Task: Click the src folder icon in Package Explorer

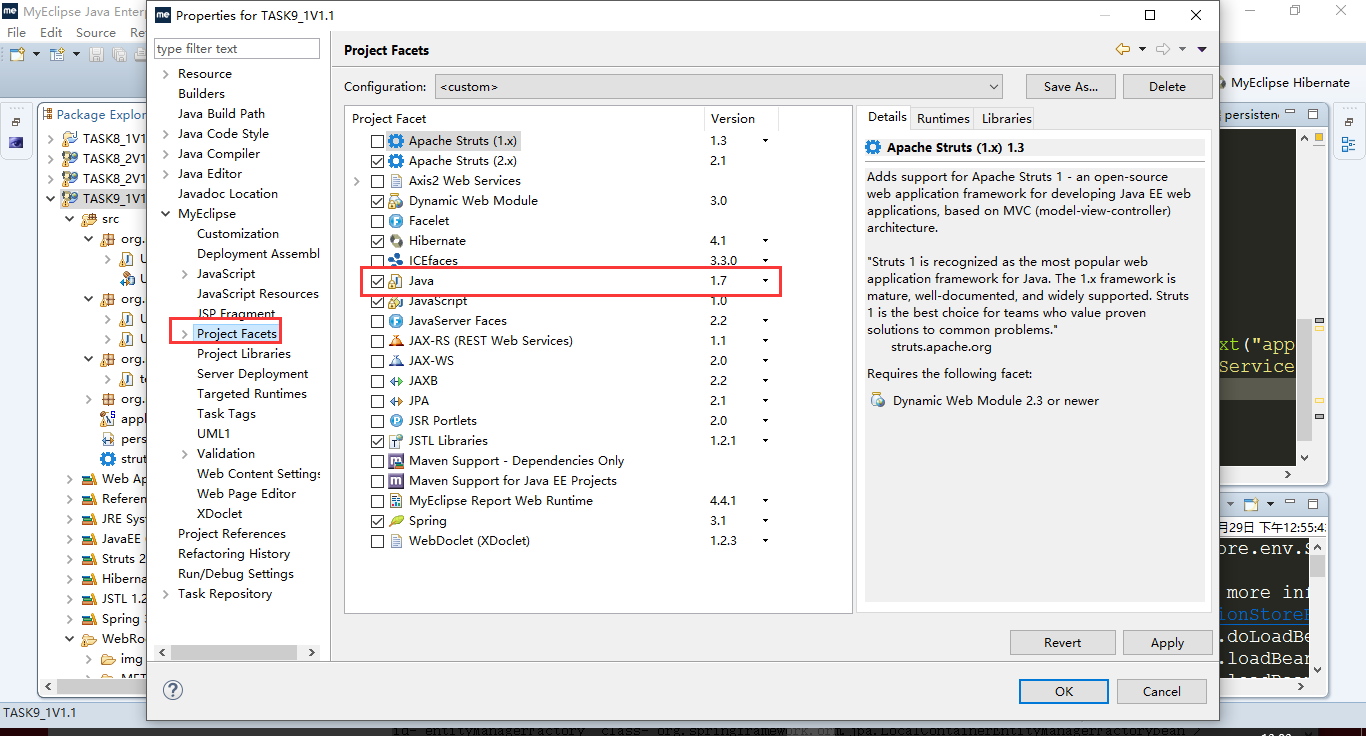Action: coord(90,219)
